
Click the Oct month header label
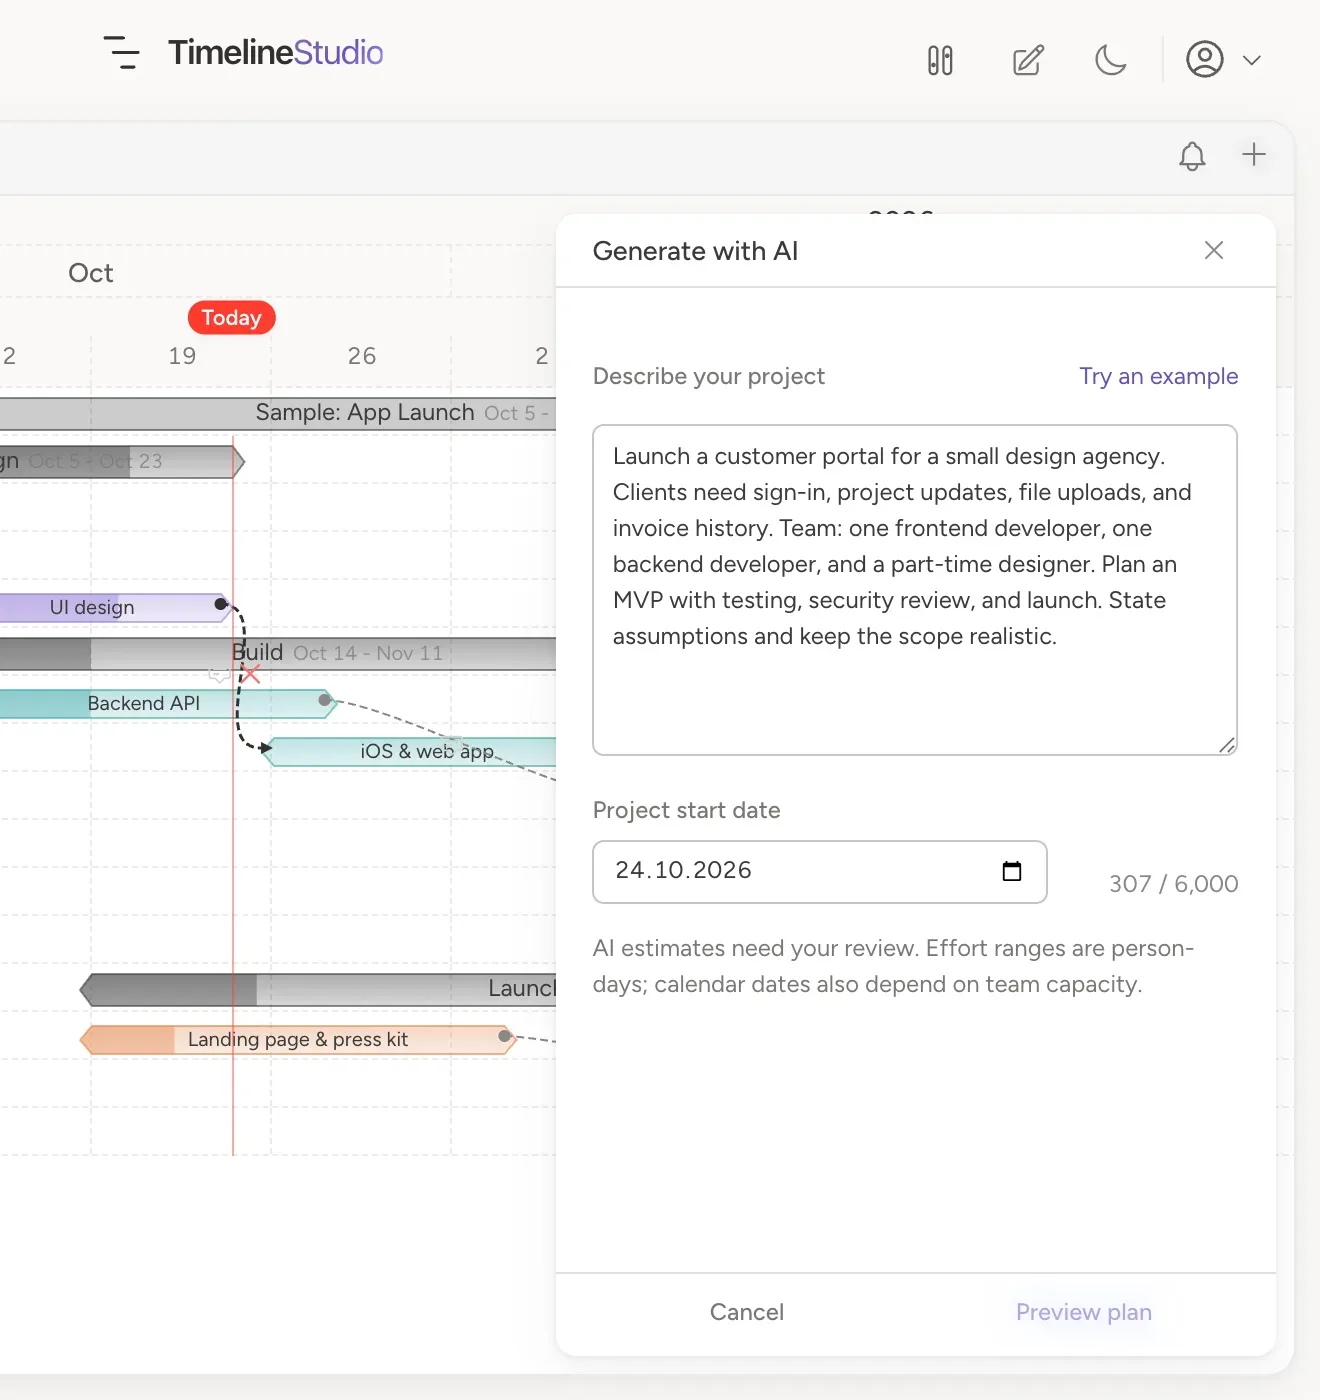[x=91, y=273]
